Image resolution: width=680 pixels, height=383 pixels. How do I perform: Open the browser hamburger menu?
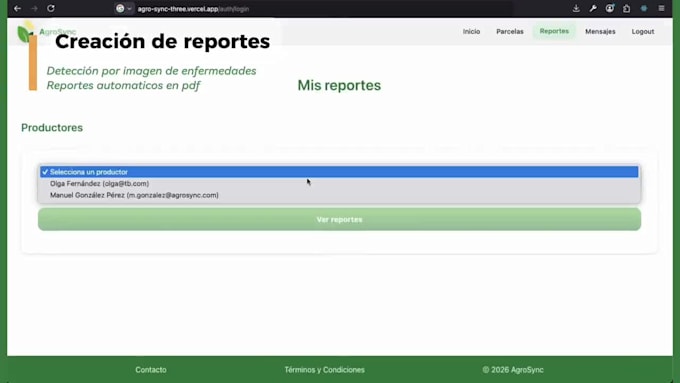661,8
